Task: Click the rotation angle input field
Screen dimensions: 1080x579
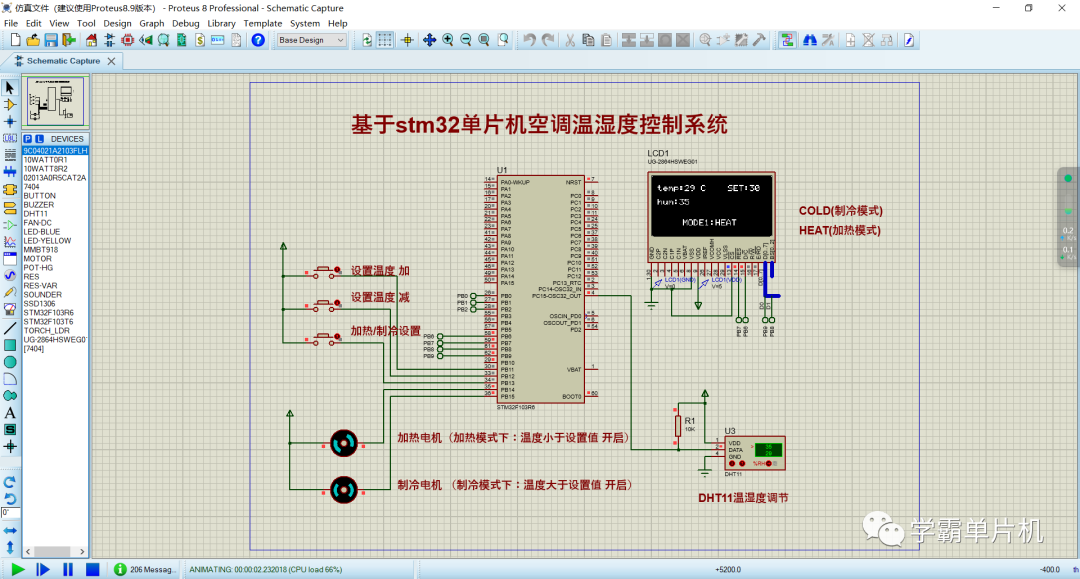Action: (x=10, y=513)
